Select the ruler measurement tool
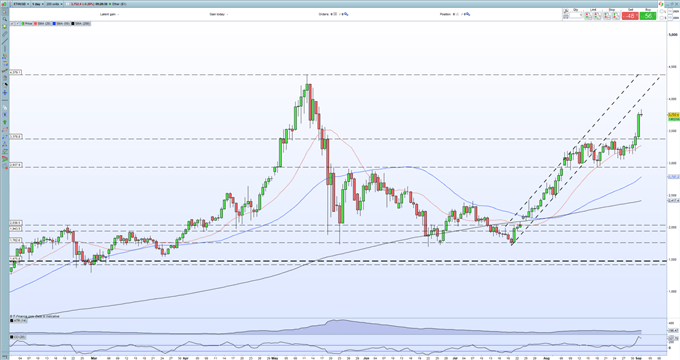 pyautogui.click(x=5, y=34)
